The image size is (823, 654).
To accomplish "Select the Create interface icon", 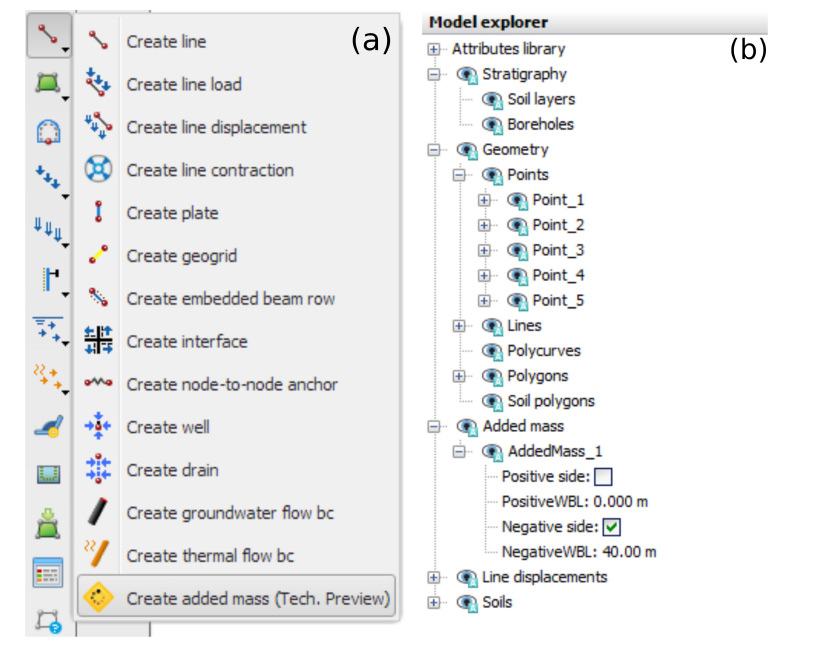I will [98, 341].
